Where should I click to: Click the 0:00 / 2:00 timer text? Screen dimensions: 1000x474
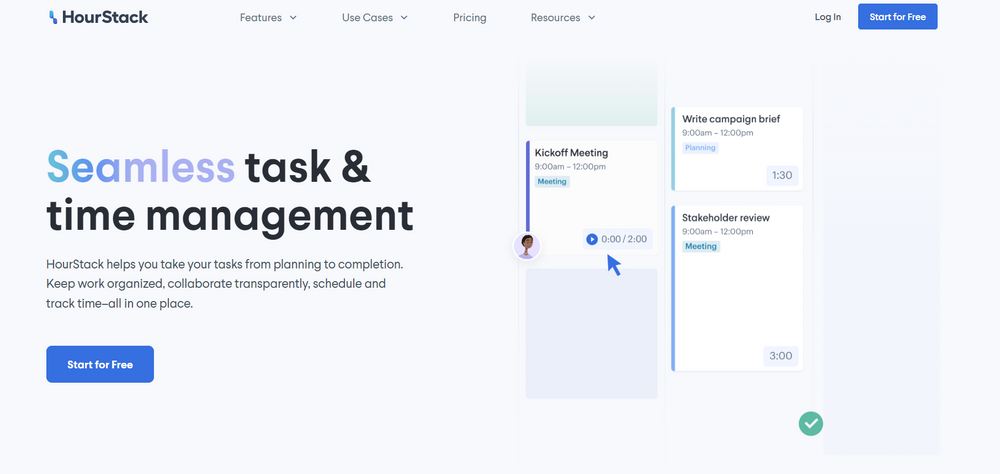(x=624, y=239)
